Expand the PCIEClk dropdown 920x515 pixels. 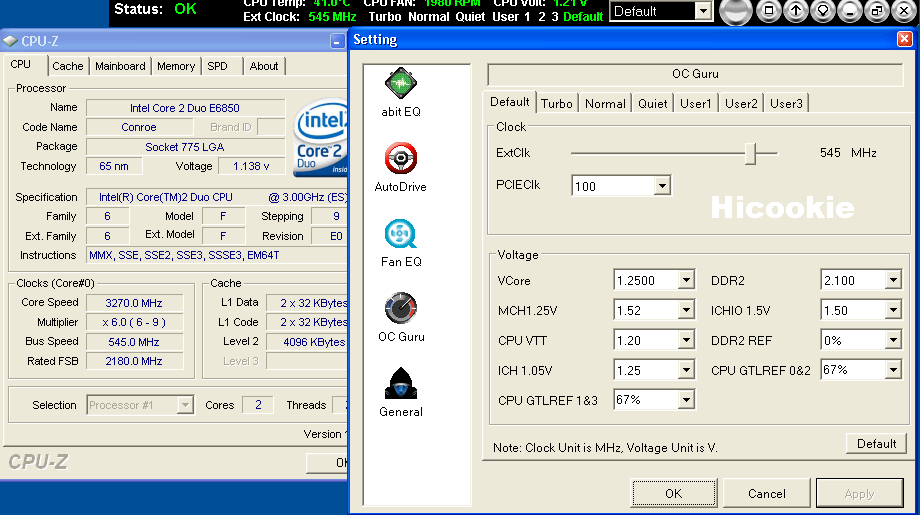click(662, 186)
